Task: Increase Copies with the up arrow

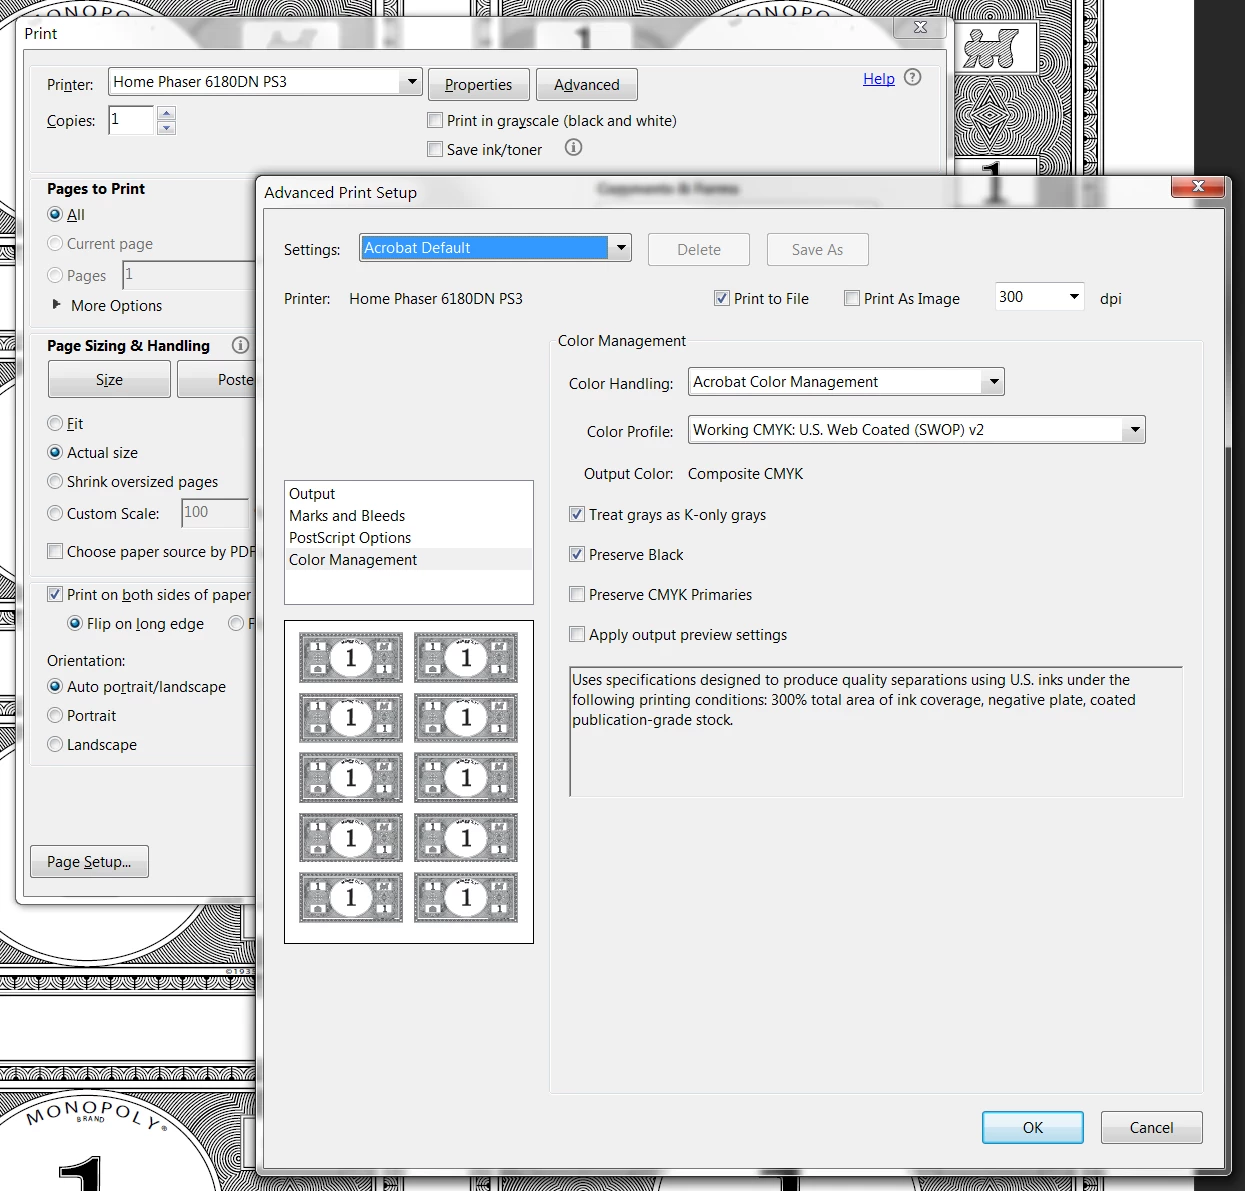Action: pyautogui.click(x=167, y=113)
